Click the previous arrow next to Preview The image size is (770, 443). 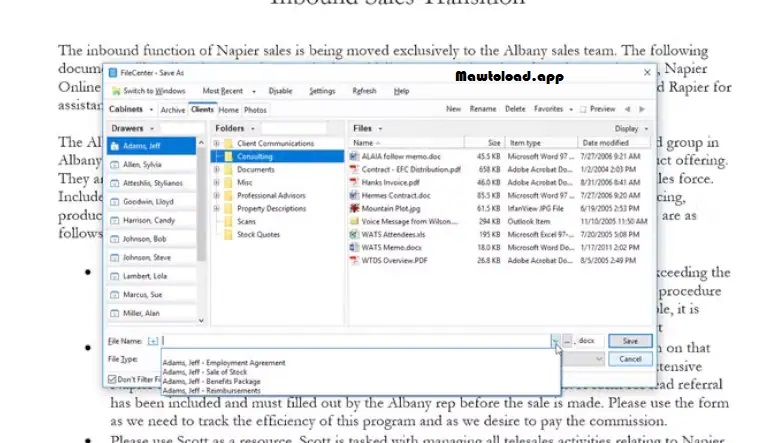[627, 109]
